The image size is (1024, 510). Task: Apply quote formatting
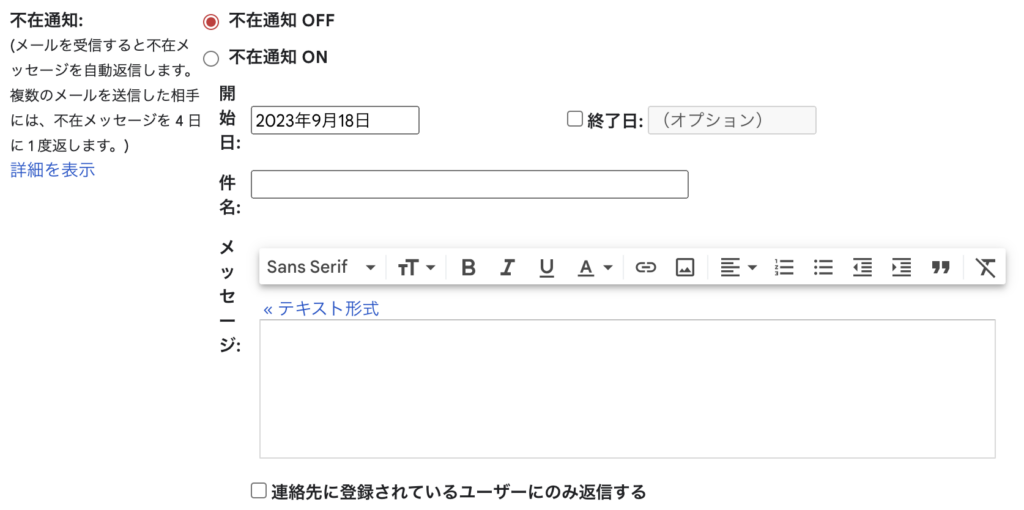pos(940,267)
